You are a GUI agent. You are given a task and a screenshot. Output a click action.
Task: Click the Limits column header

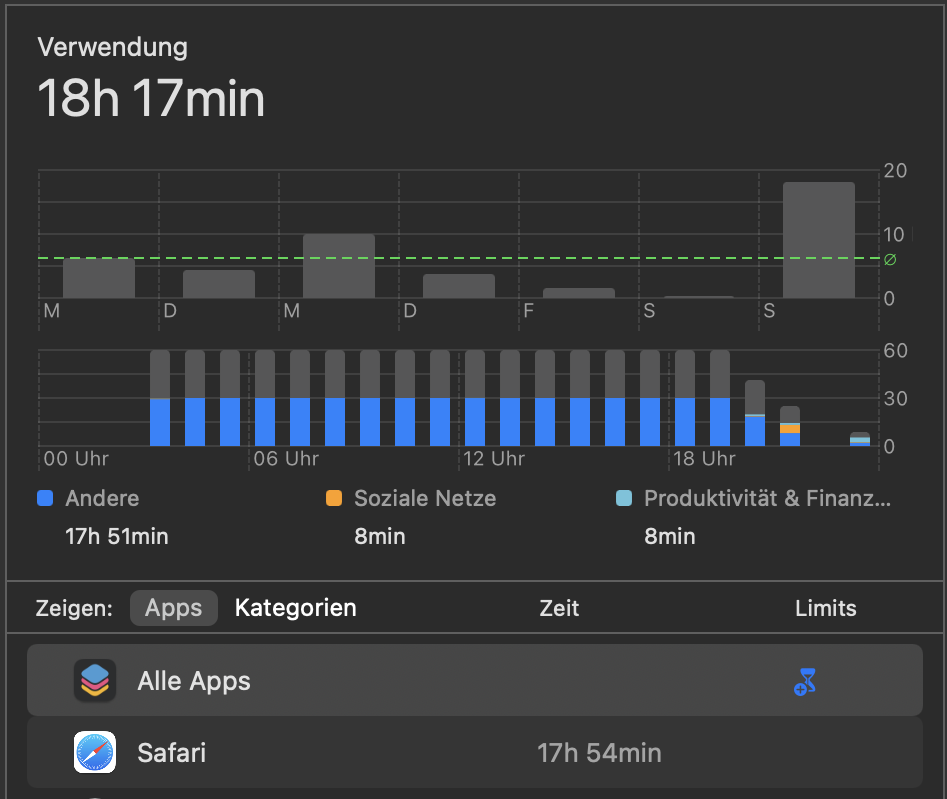point(826,608)
